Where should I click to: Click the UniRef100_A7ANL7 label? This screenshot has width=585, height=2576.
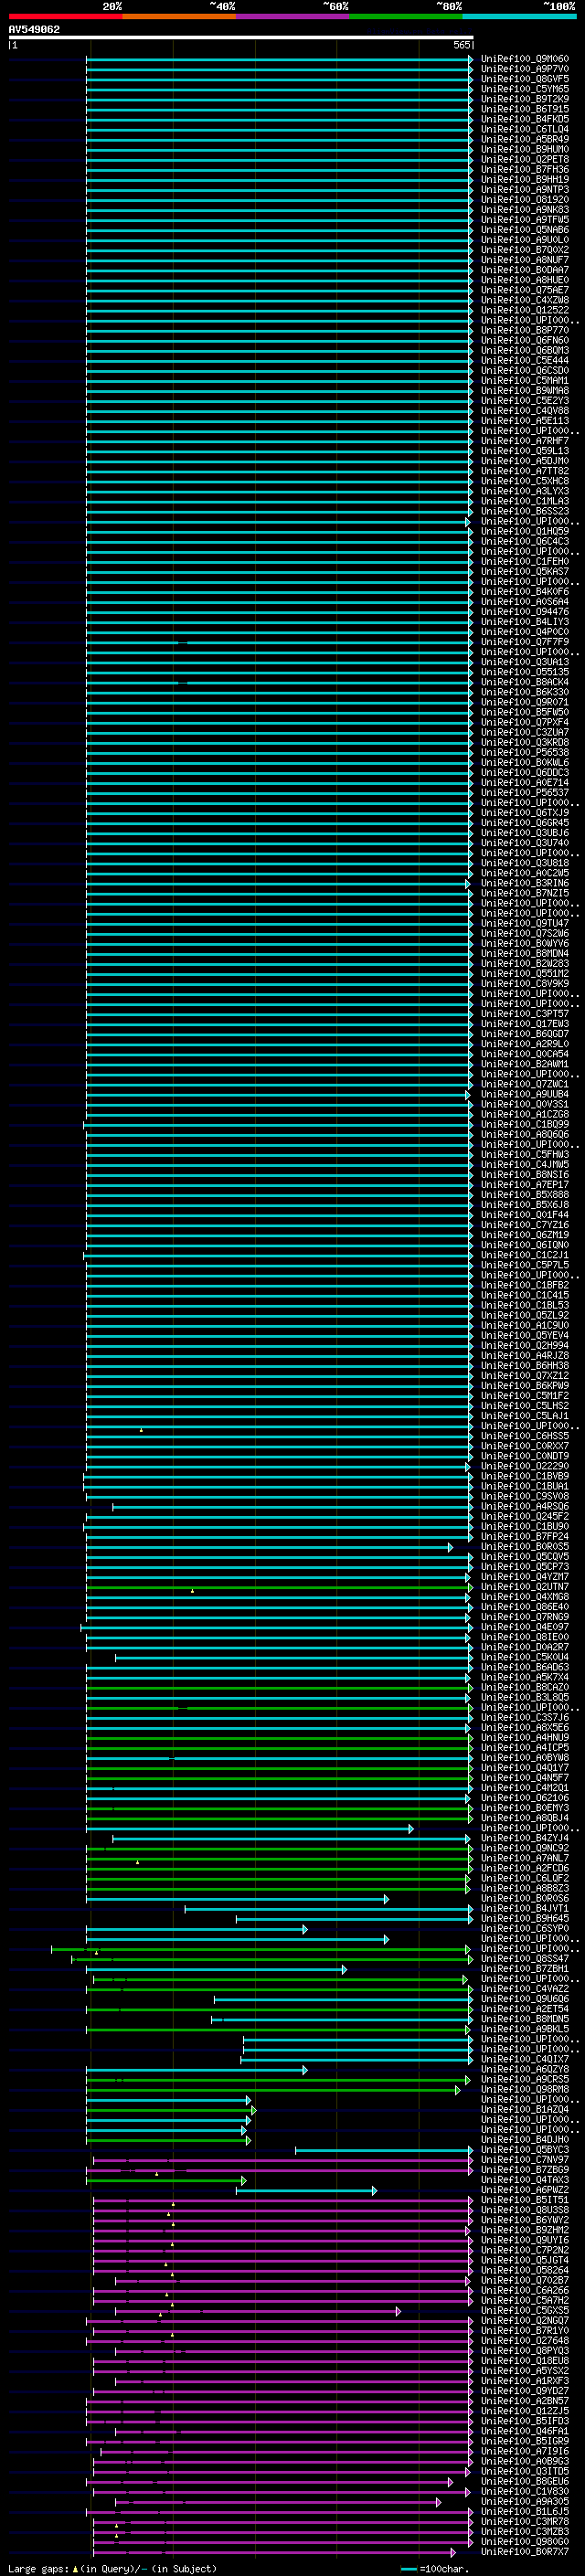[x=524, y=1858]
